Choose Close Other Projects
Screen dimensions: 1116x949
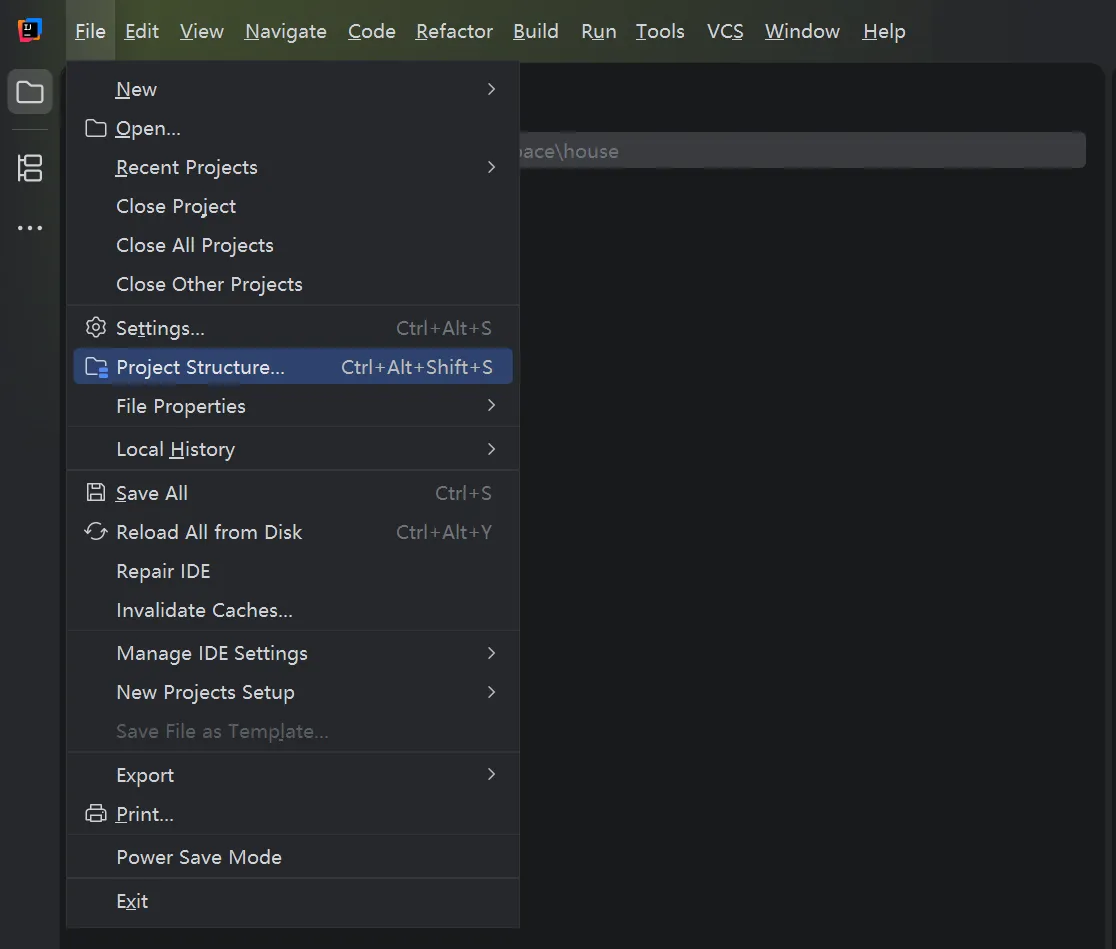coord(293,284)
